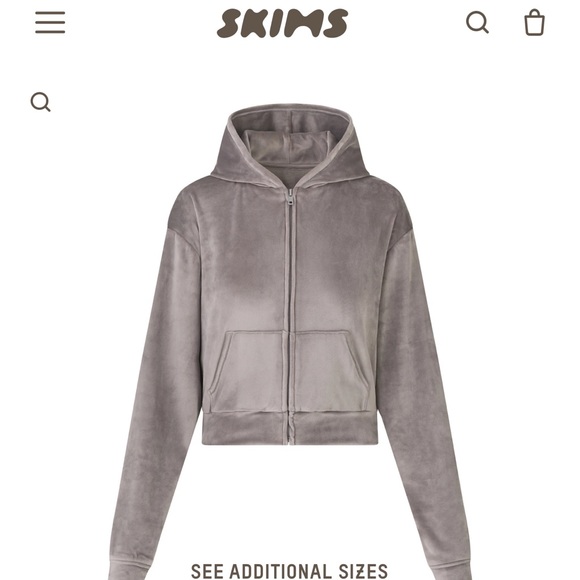Open site search from the header
Image resolution: width=580 pixels, height=580 pixels.
[477, 23]
